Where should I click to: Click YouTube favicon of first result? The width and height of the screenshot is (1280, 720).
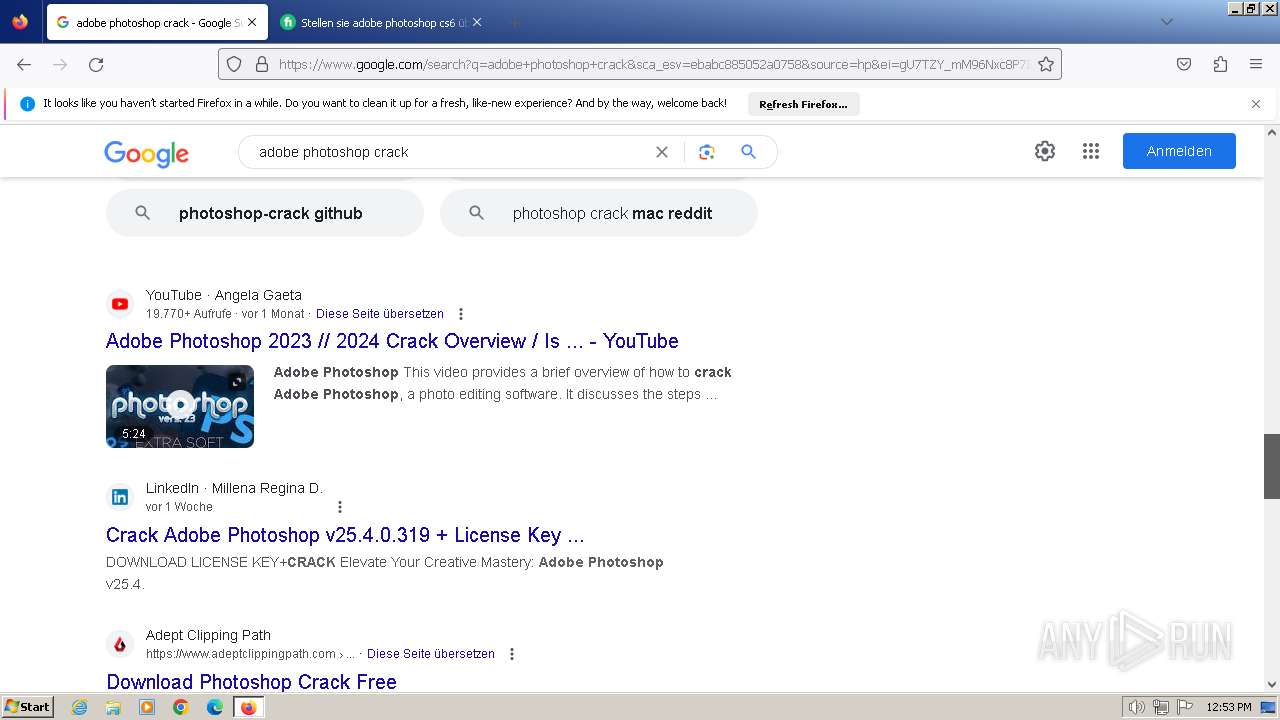point(120,304)
